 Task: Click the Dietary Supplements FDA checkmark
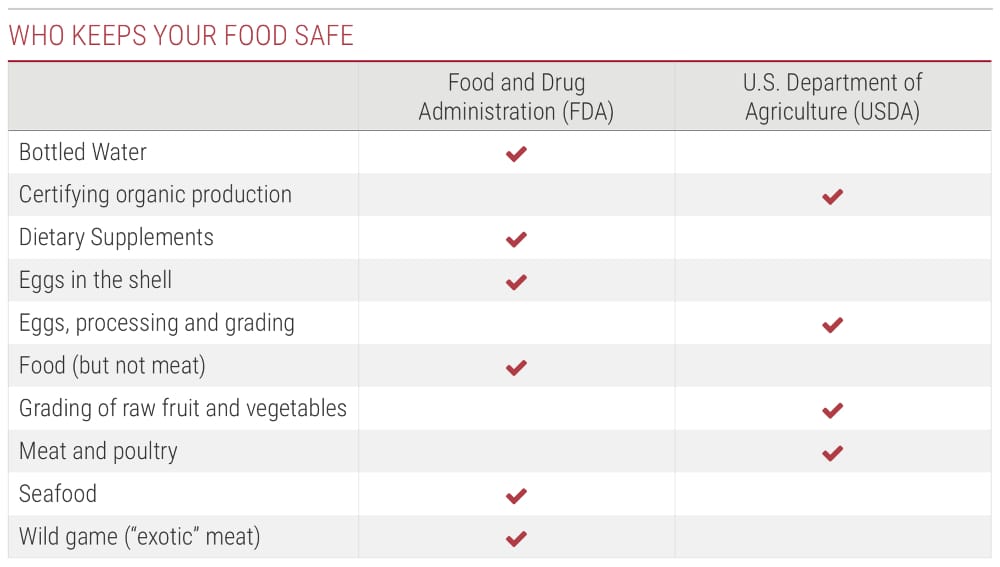coord(516,239)
